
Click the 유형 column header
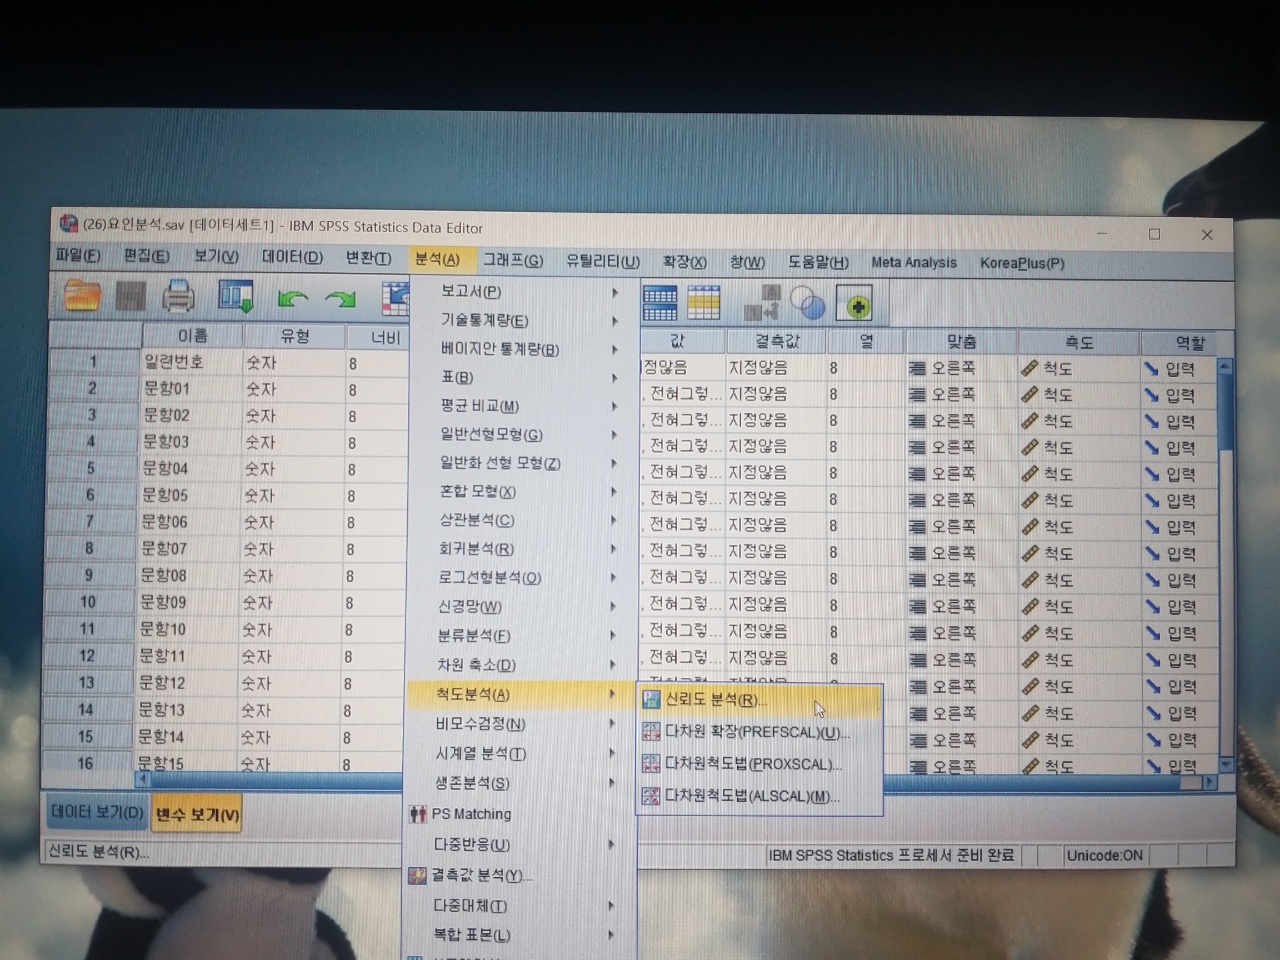coord(294,336)
